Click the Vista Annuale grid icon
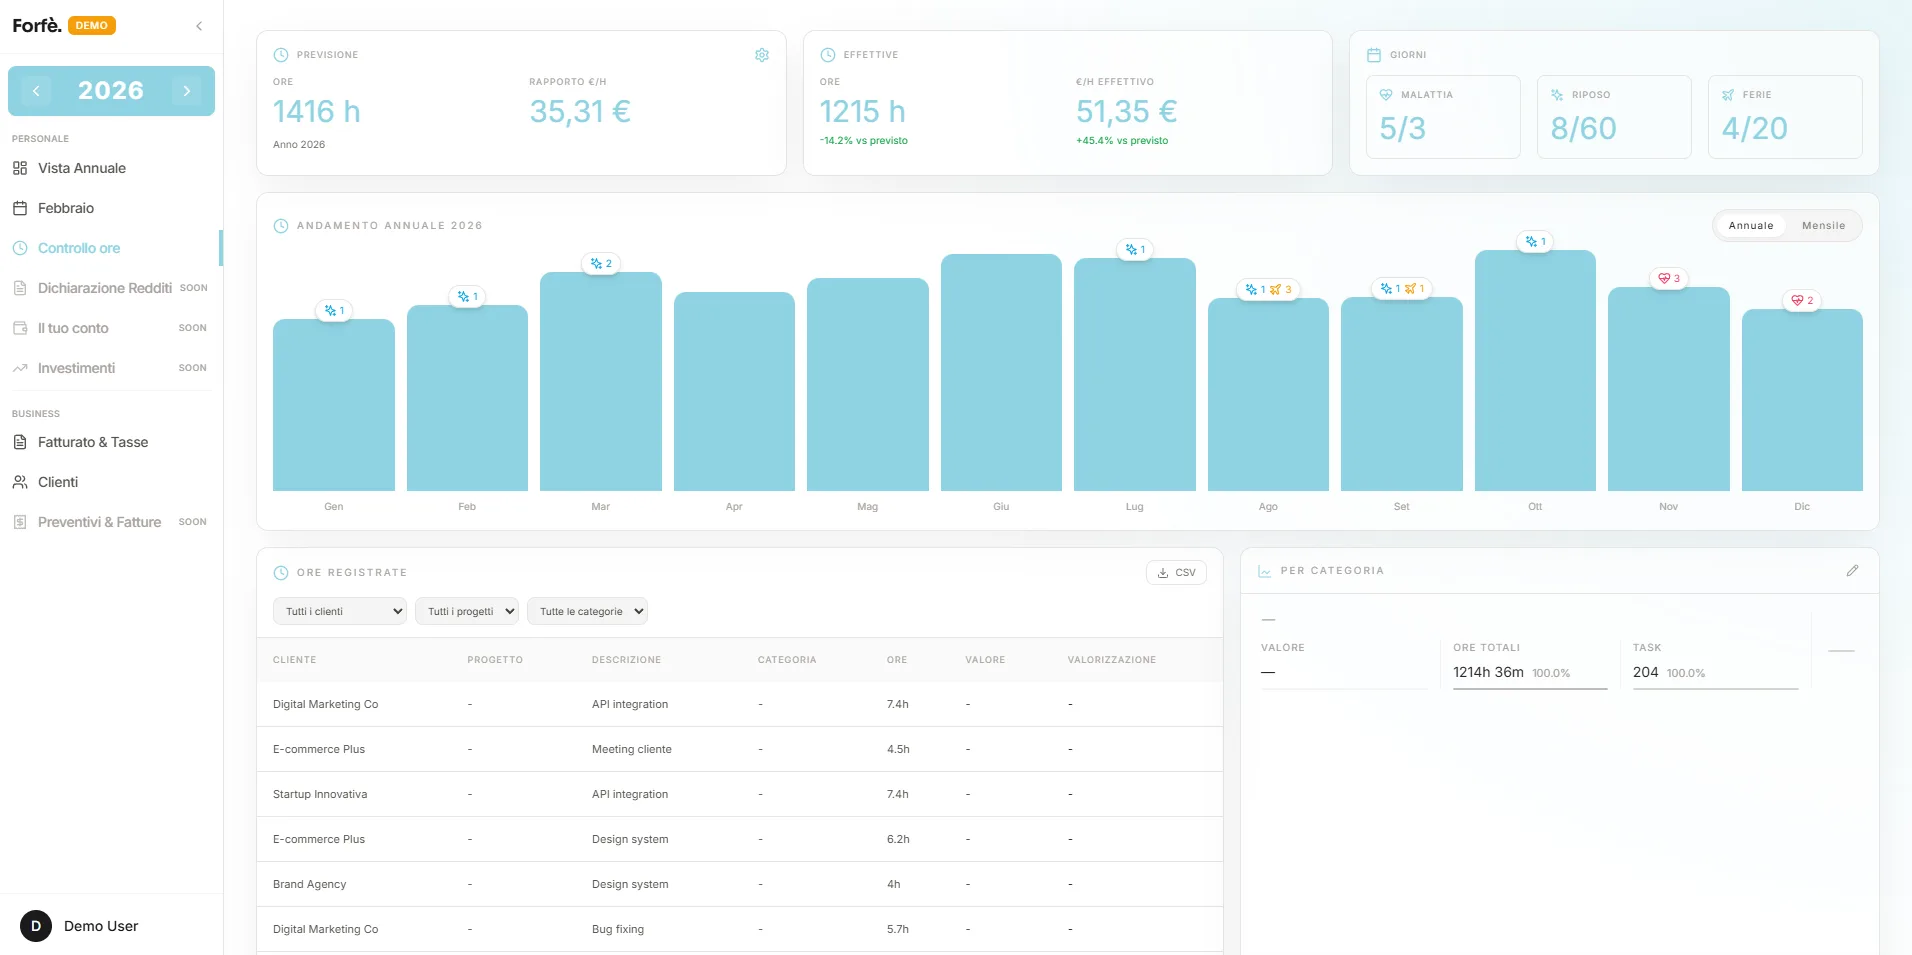Viewport: 1912px width, 955px height. pos(20,168)
